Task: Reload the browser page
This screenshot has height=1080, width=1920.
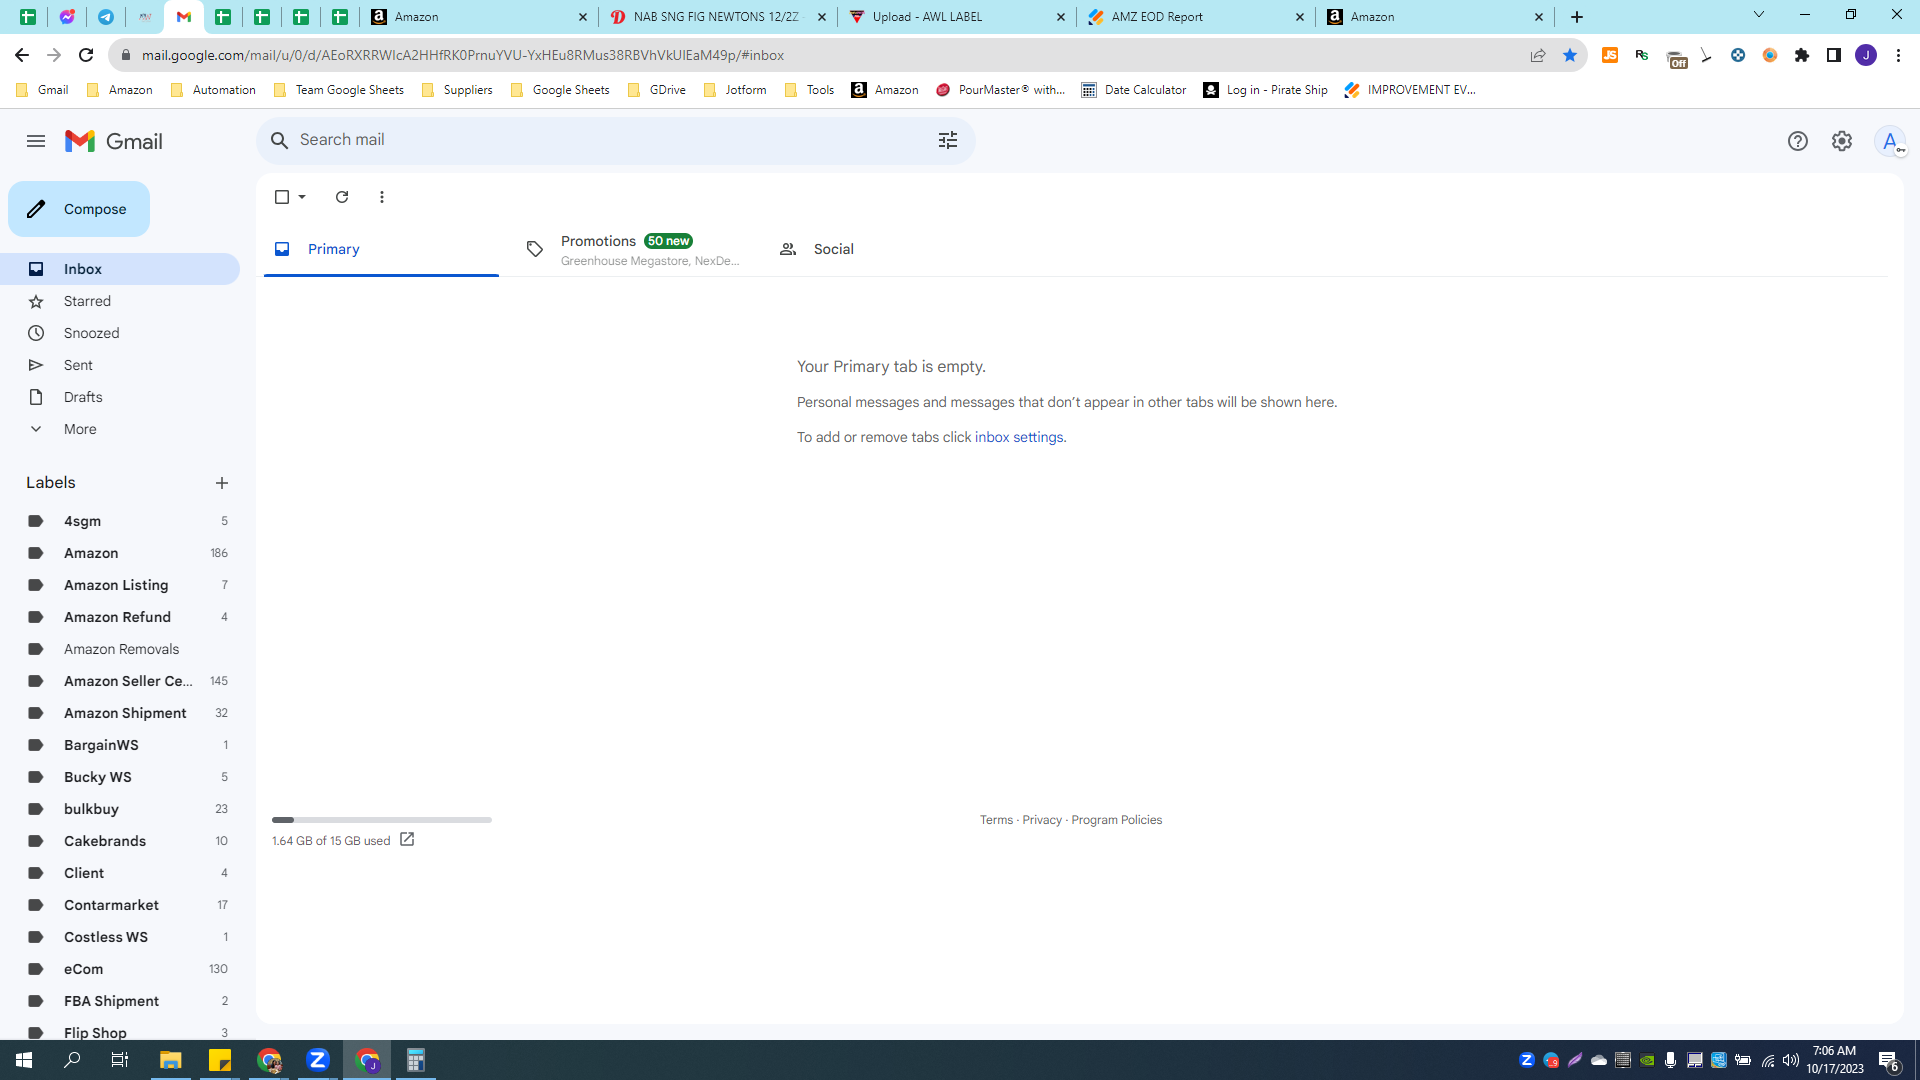Action: [x=86, y=55]
